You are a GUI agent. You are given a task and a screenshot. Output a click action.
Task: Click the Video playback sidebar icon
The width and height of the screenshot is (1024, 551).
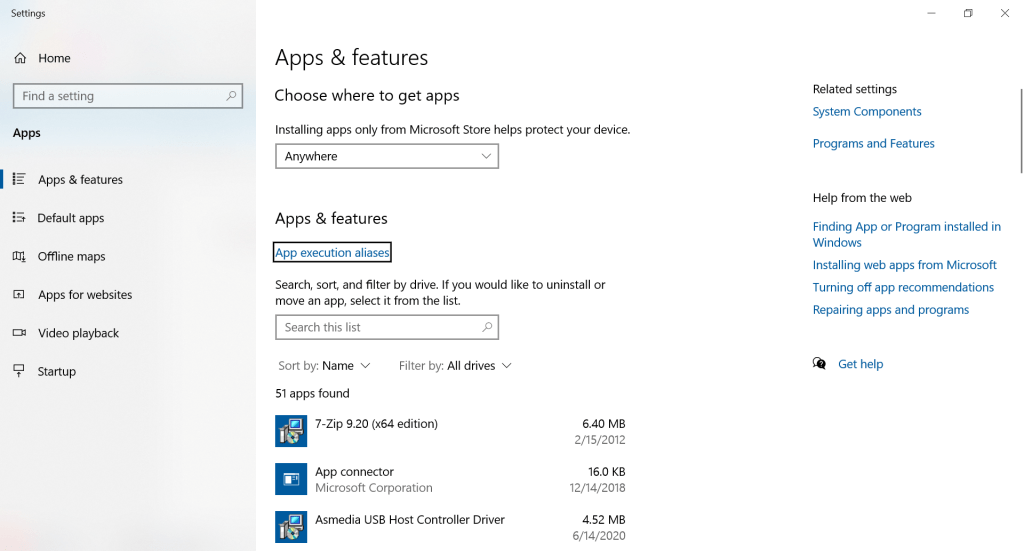point(19,333)
